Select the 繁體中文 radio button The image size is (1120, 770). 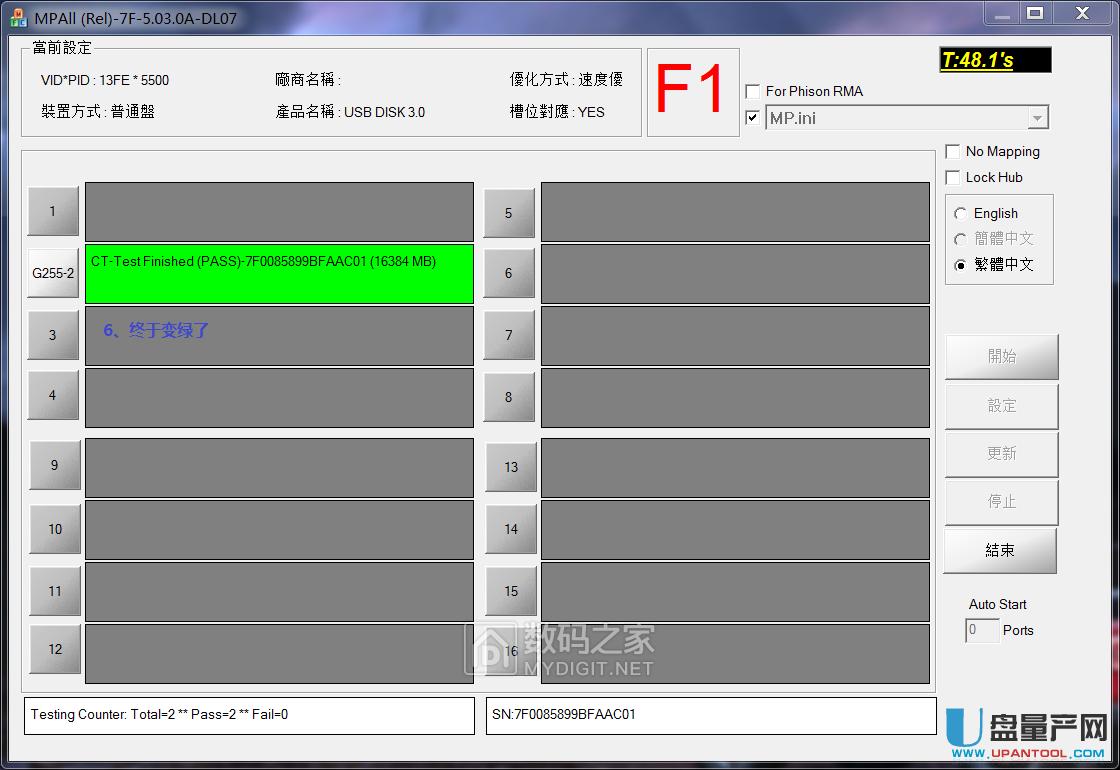(x=961, y=266)
